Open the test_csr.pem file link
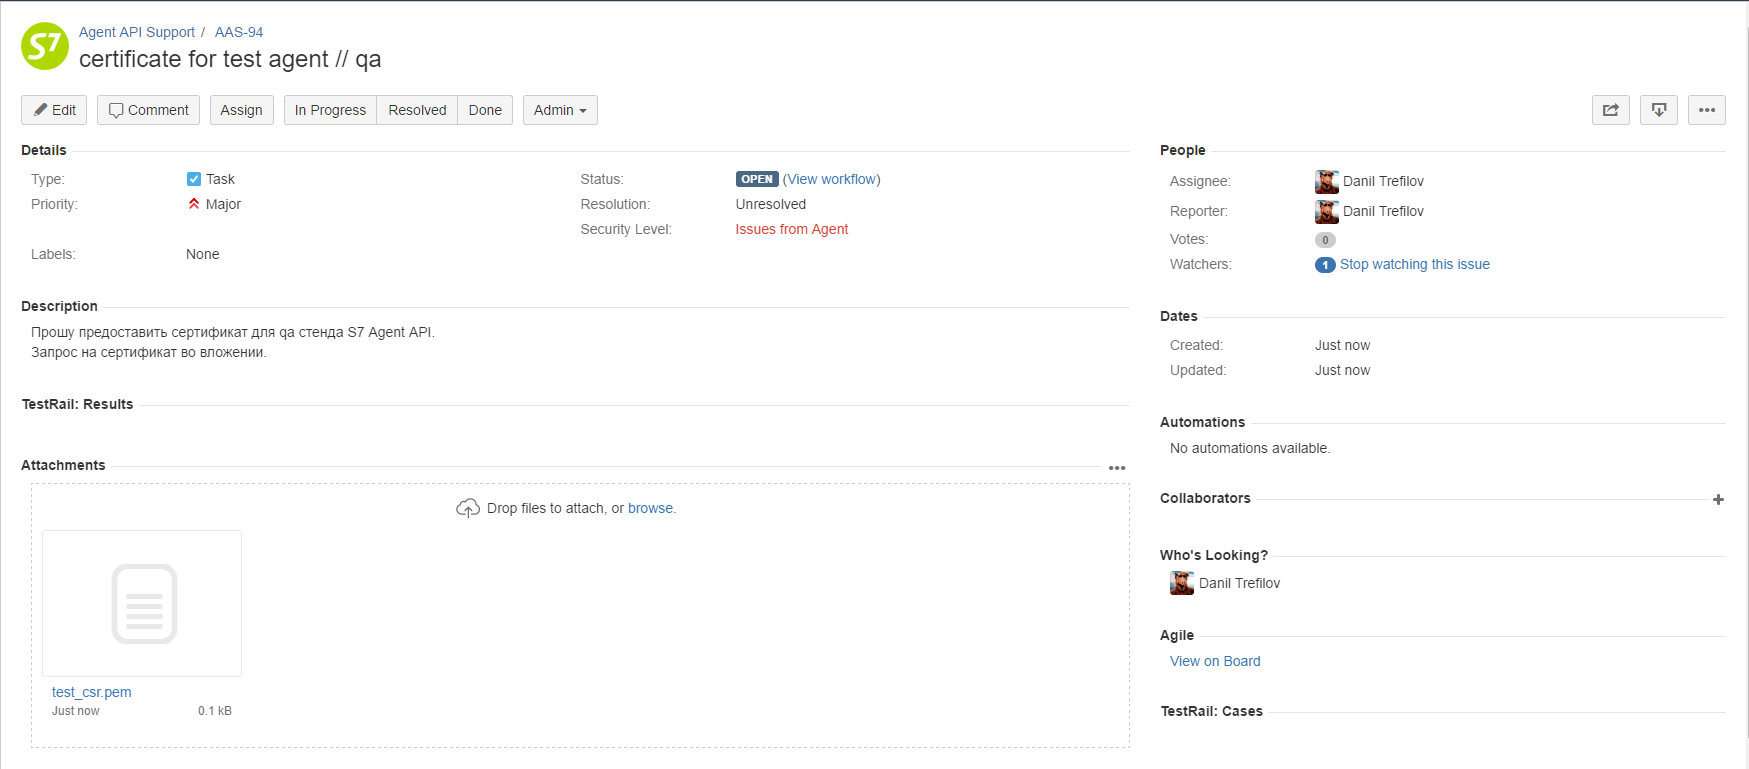 coord(91,692)
